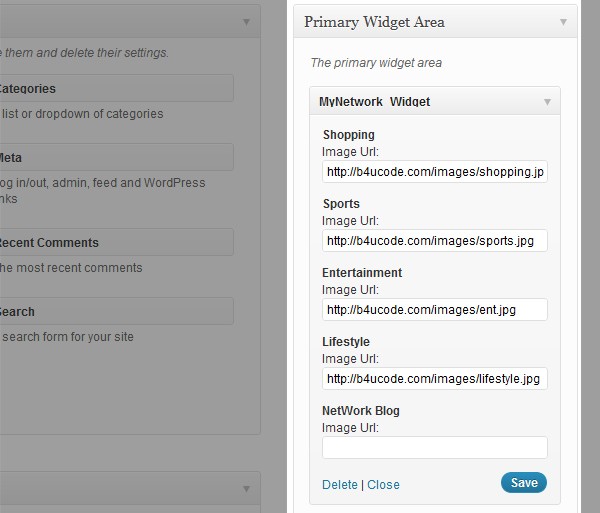Expand the top-left panel arrow
Screen dimensions: 600x513
pos(246,22)
